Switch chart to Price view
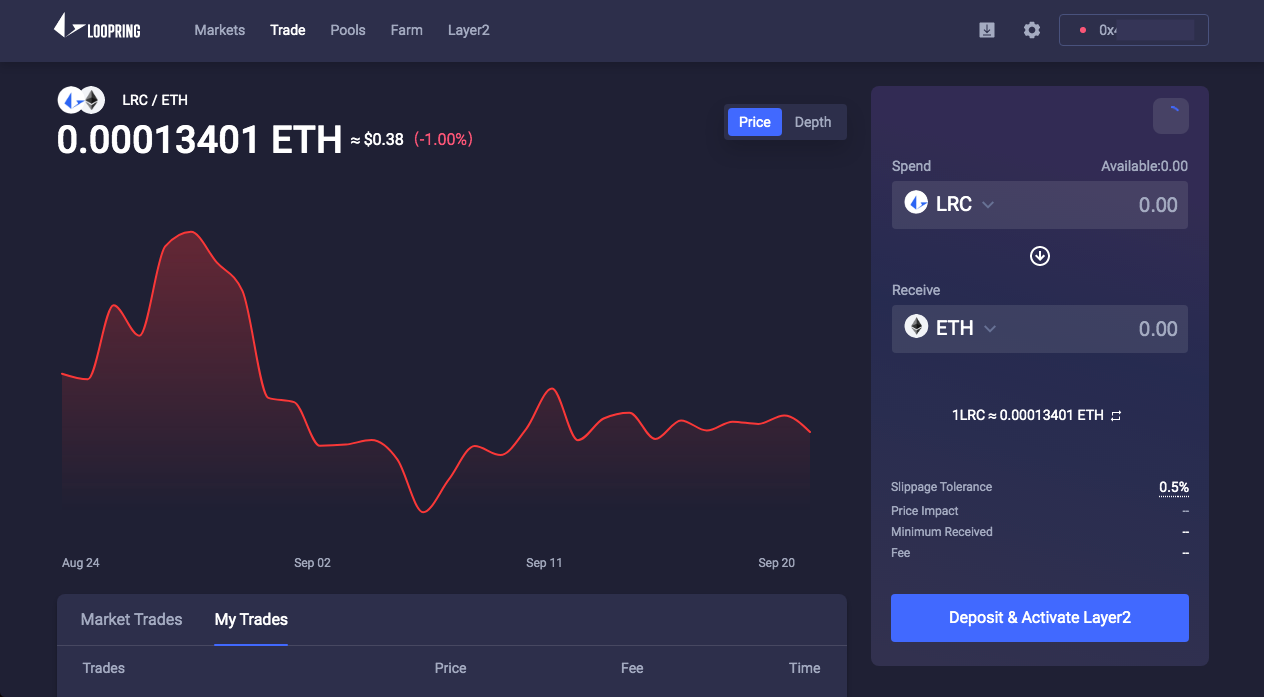This screenshot has width=1264, height=697. pos(755,122)
